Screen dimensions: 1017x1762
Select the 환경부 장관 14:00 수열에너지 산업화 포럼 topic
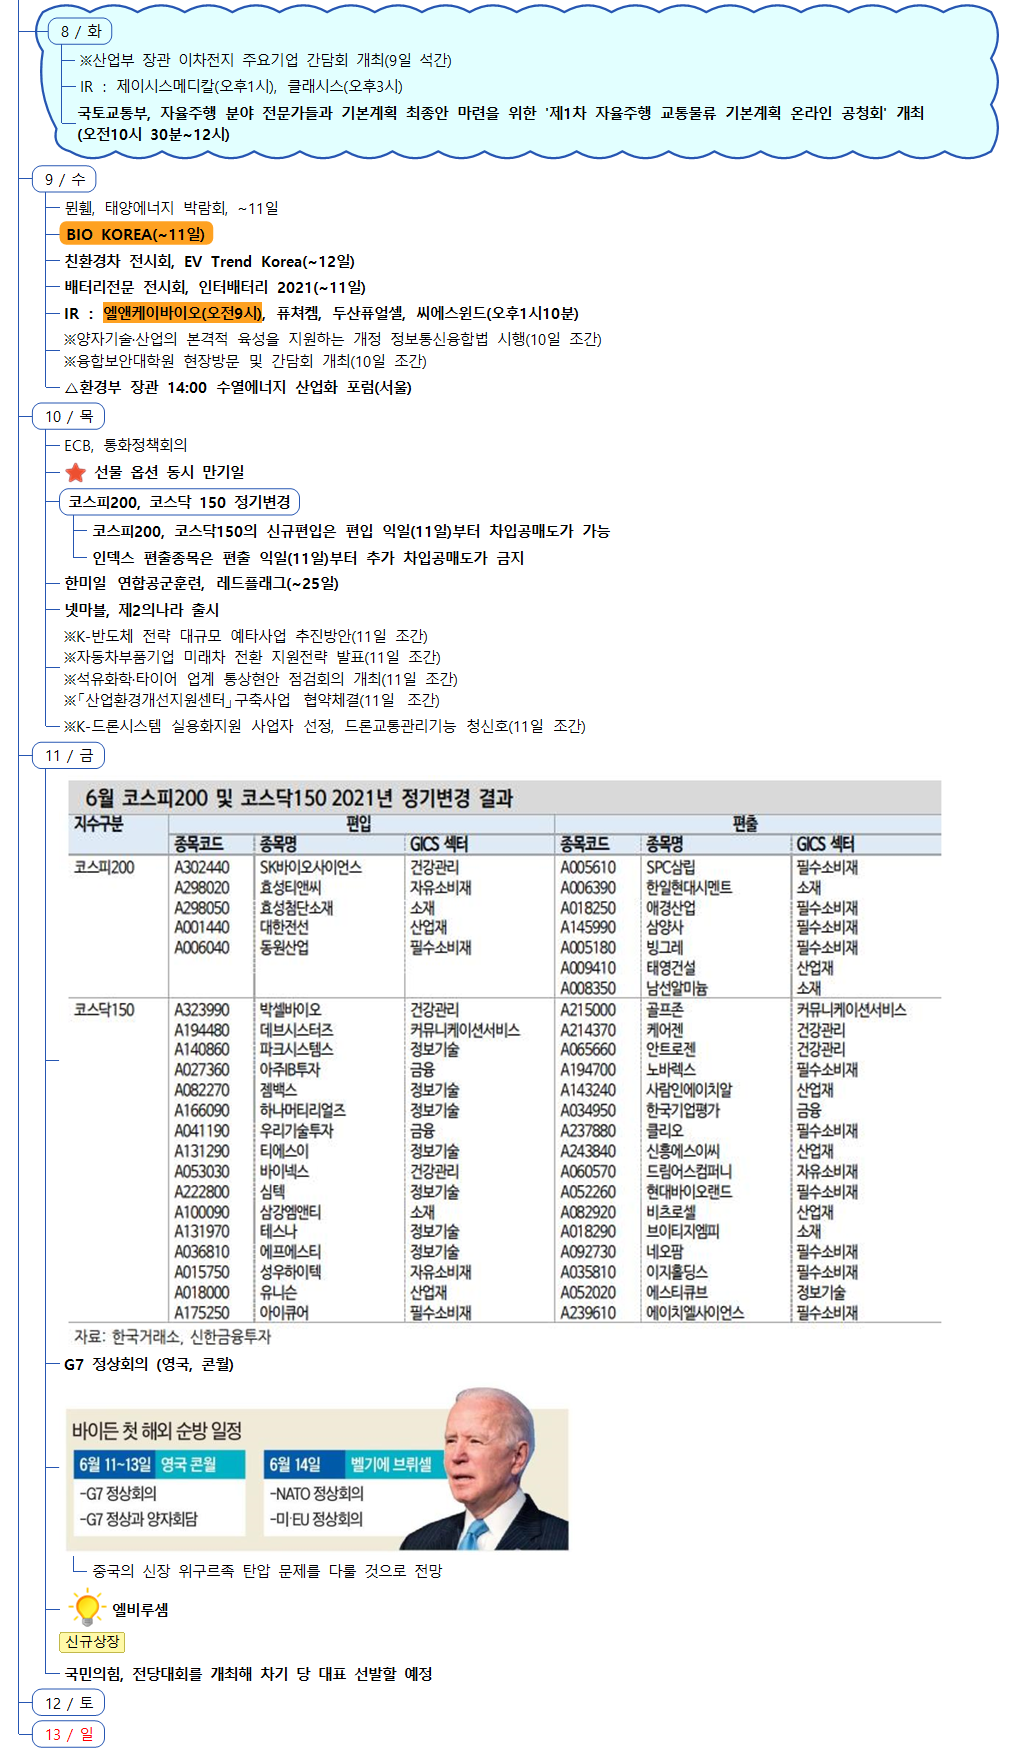point(238,387)
